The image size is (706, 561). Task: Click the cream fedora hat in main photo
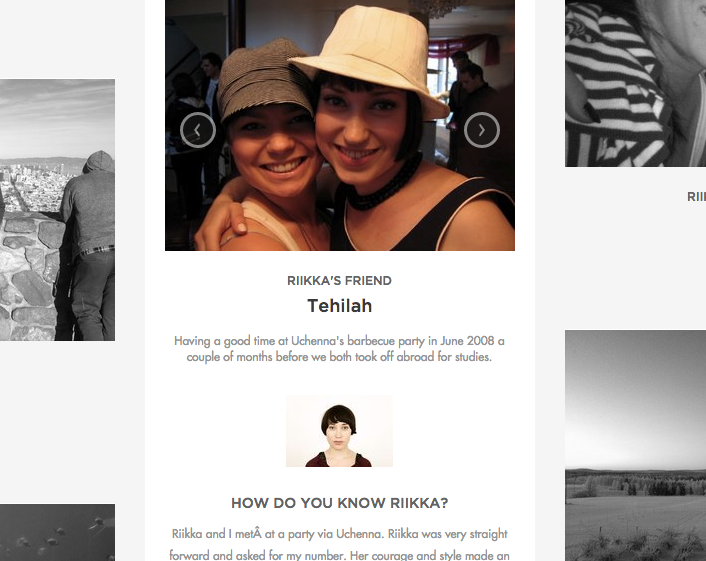371,59
